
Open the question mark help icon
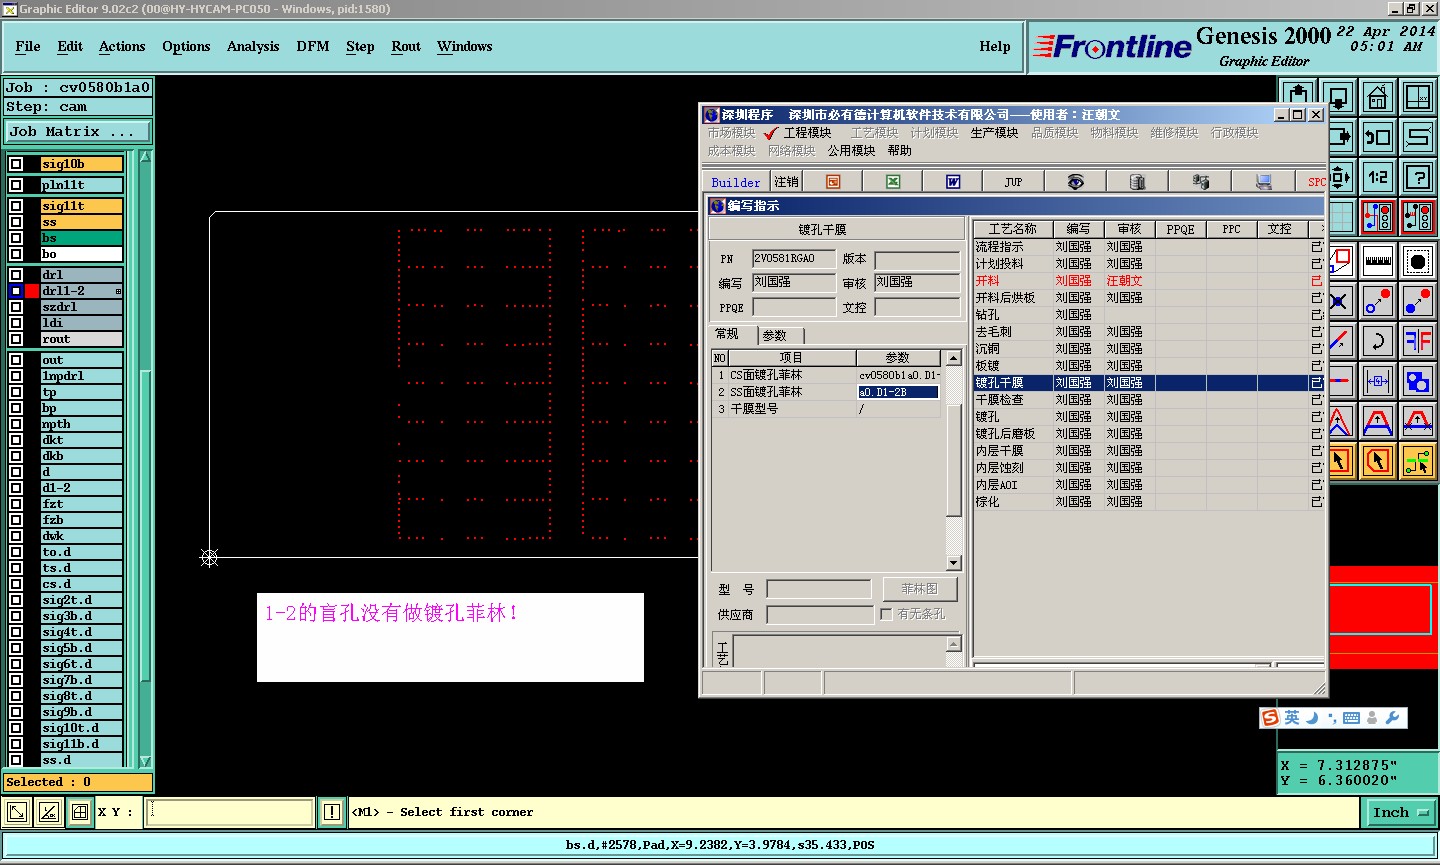click(x=1418, y=177)
